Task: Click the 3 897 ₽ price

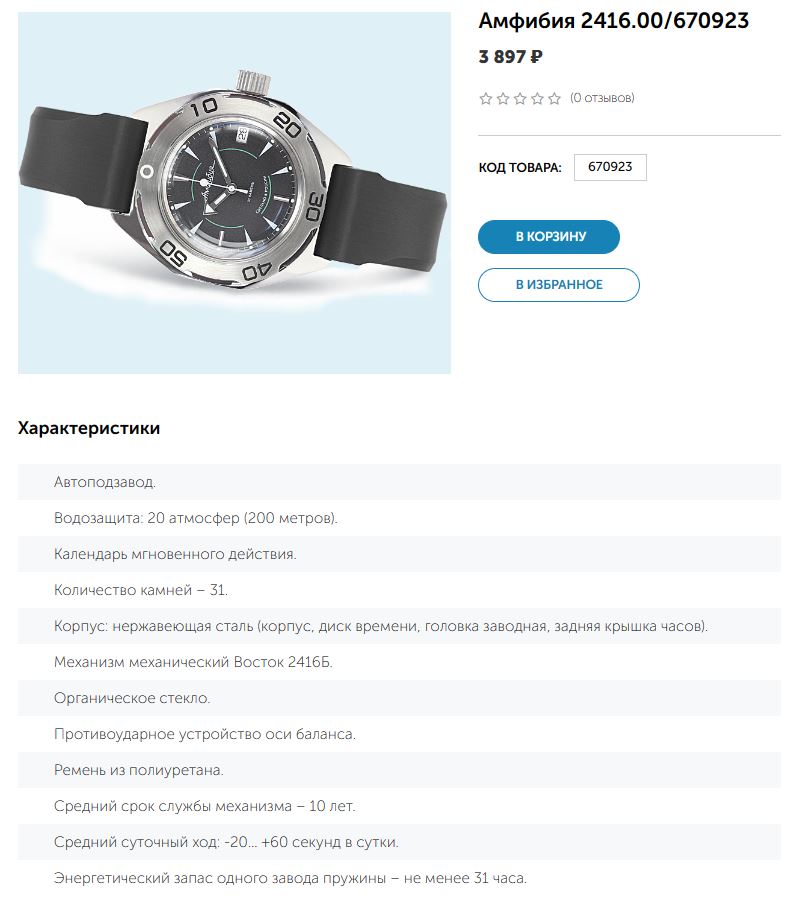Action: click(x=511, y=57)
